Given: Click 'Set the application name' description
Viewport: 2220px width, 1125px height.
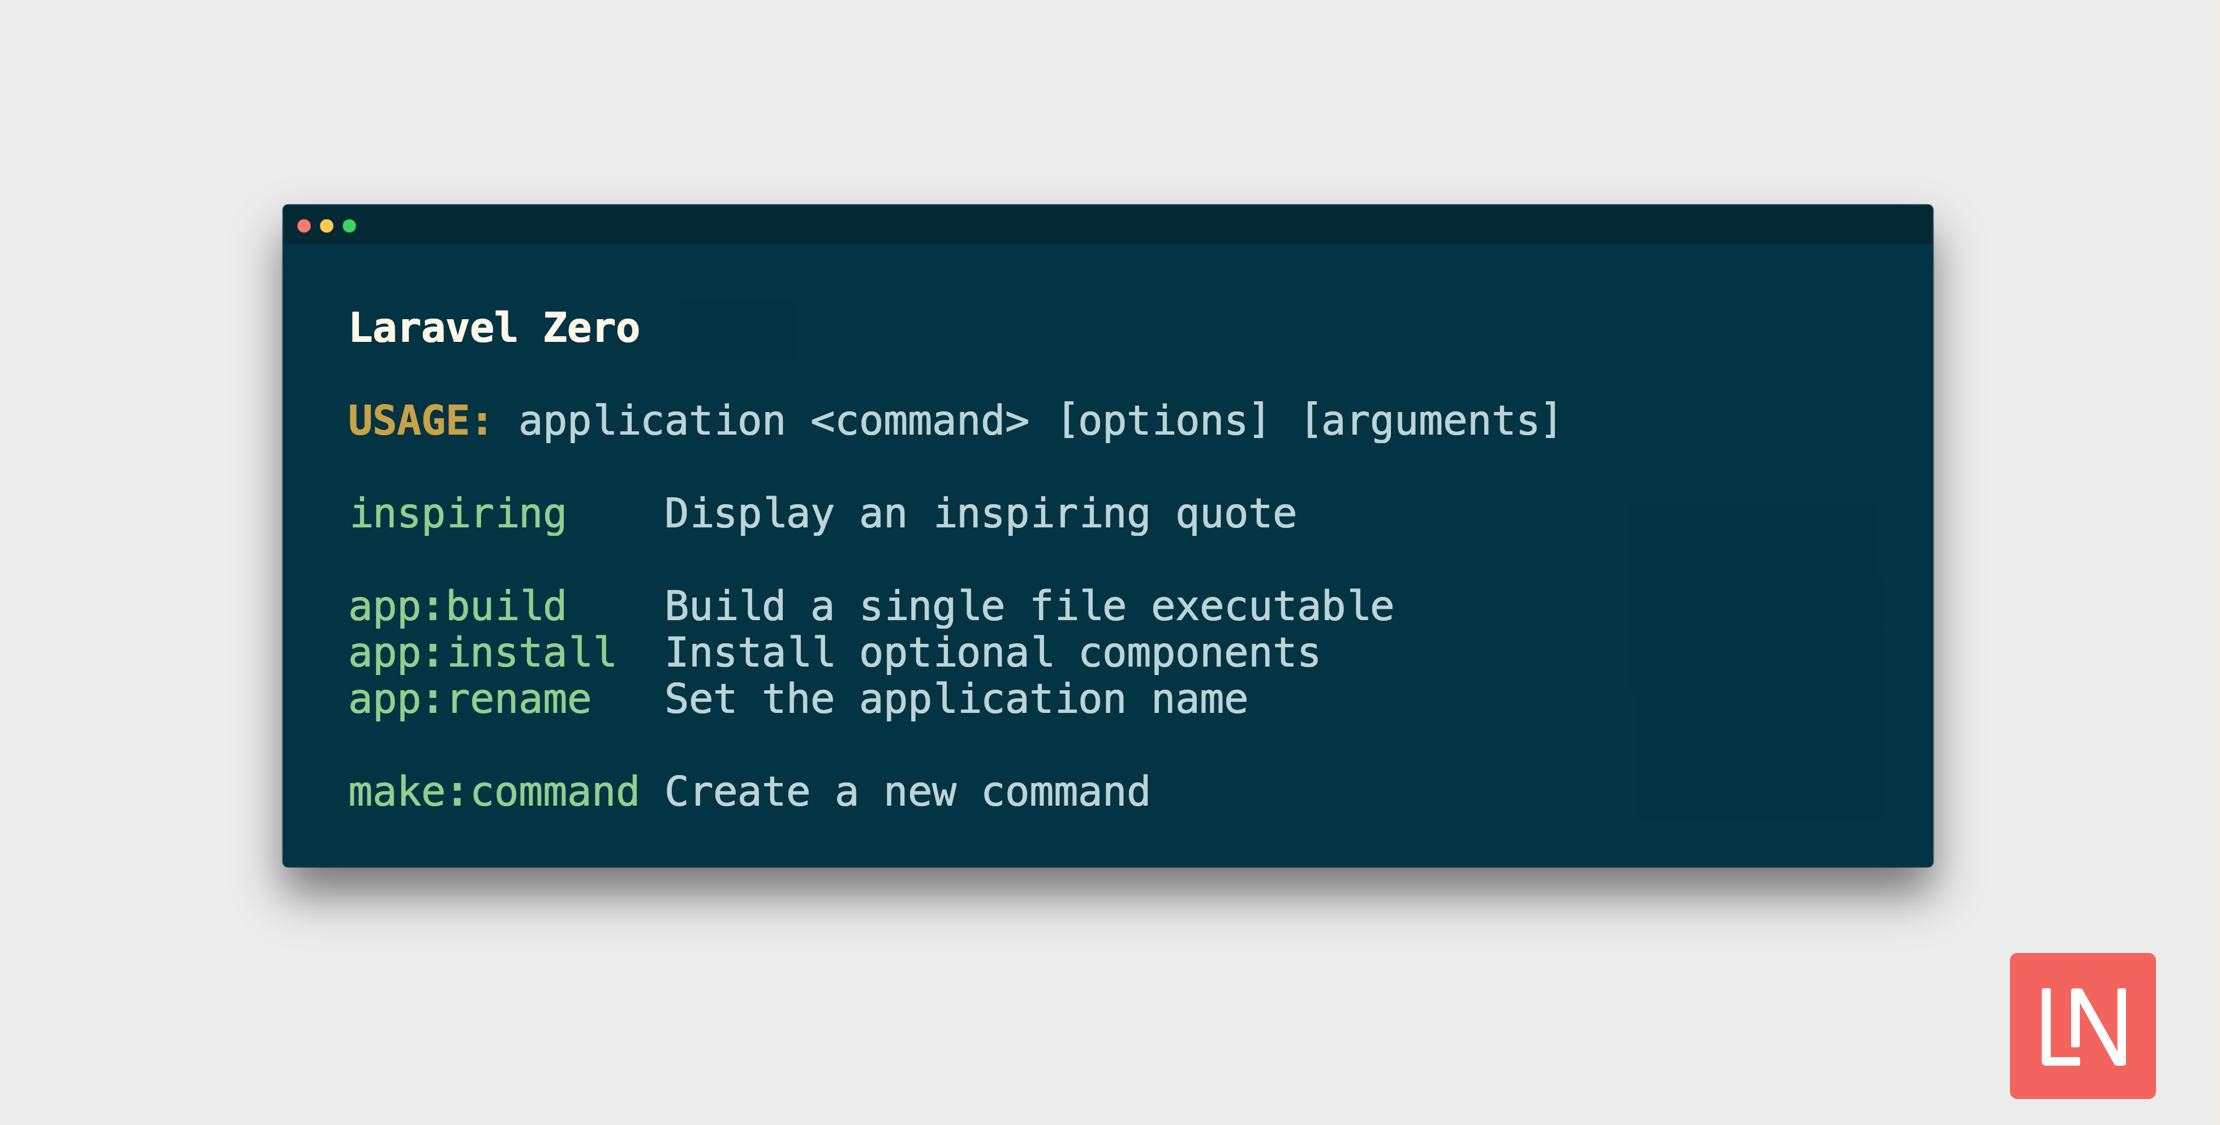Looking at the screenshot, I should [956, 700].
